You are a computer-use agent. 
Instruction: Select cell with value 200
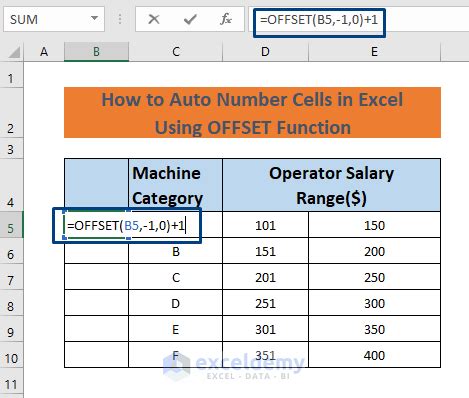(x=375, y=251)
